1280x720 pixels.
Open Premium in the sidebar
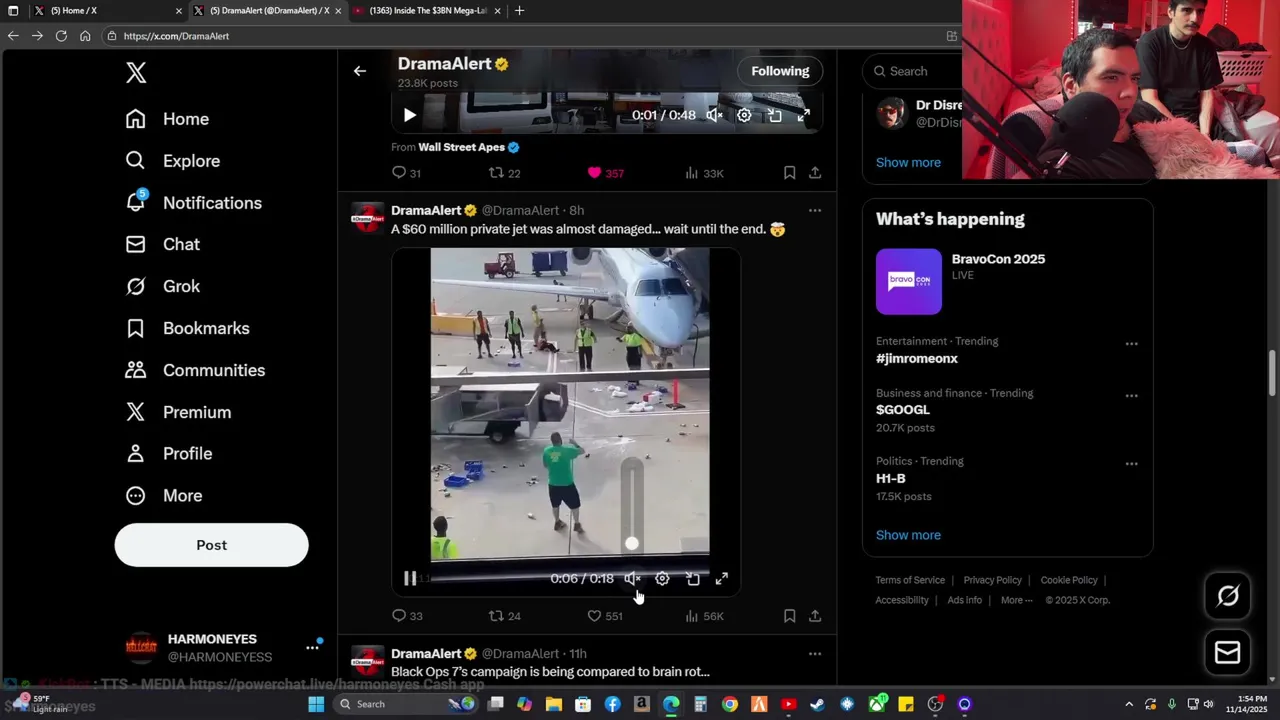(177, 412)
